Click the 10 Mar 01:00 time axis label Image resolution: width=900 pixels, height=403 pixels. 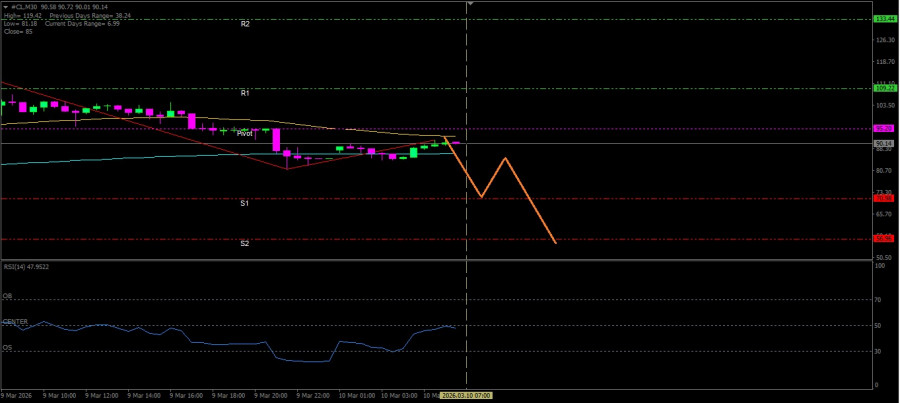(x=358, y=396)
